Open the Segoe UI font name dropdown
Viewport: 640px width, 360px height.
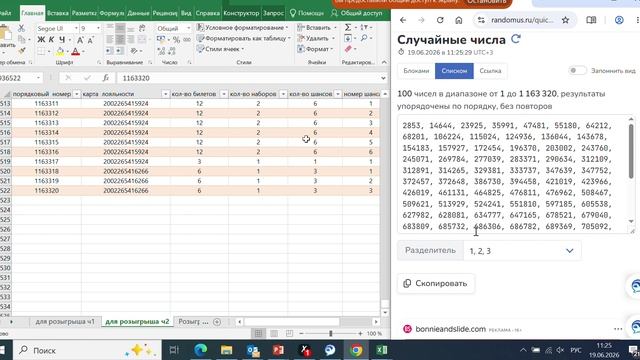[76, 28]
